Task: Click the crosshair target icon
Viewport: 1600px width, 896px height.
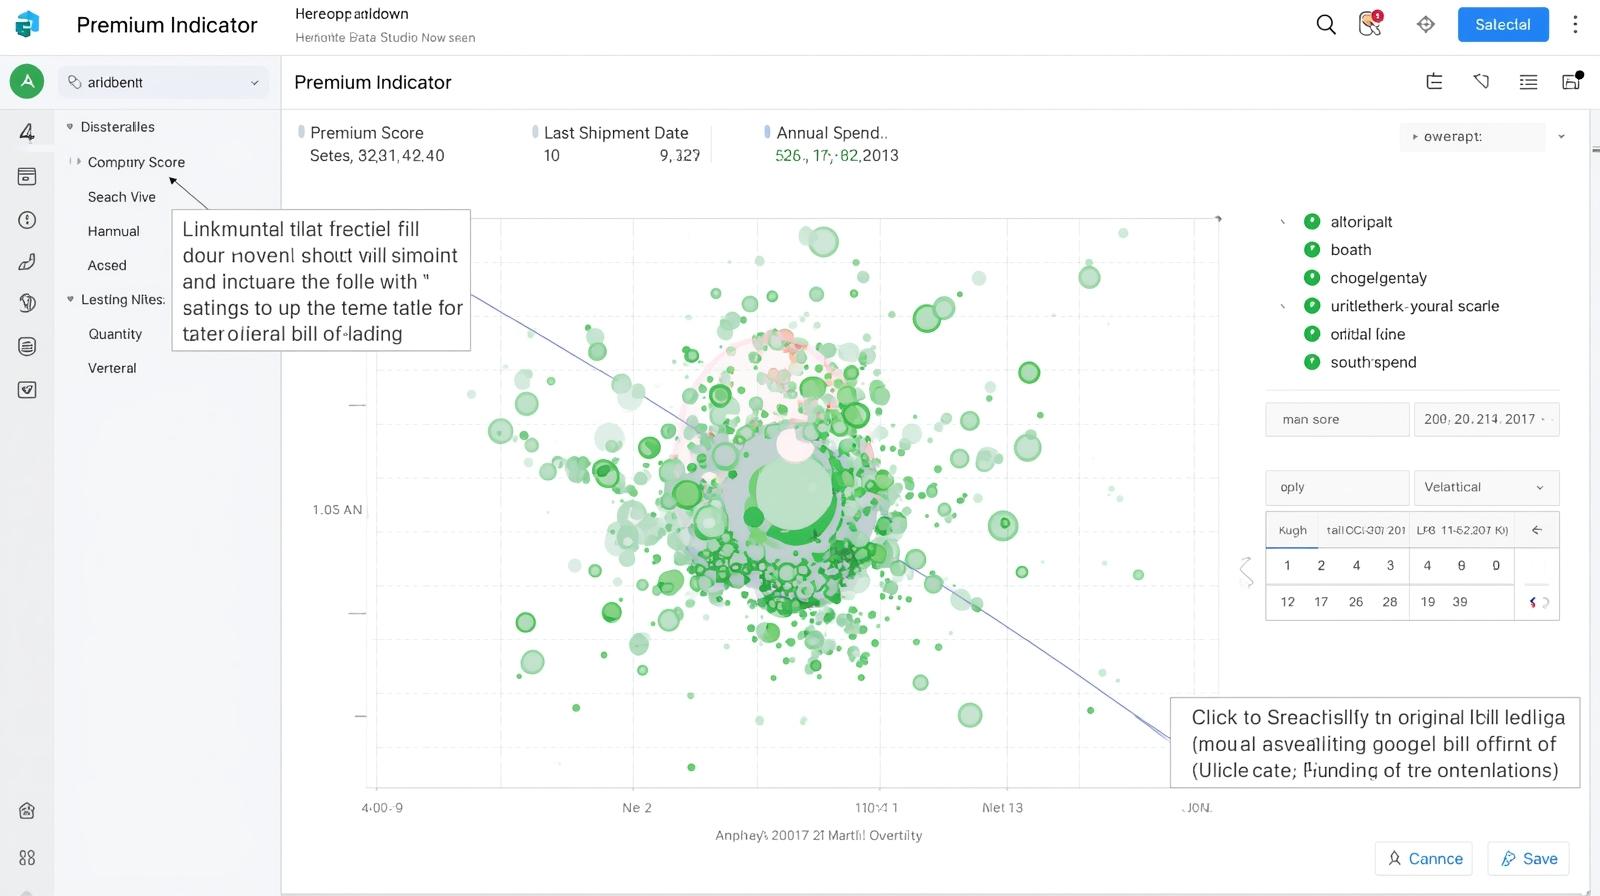Action: 1426,24
